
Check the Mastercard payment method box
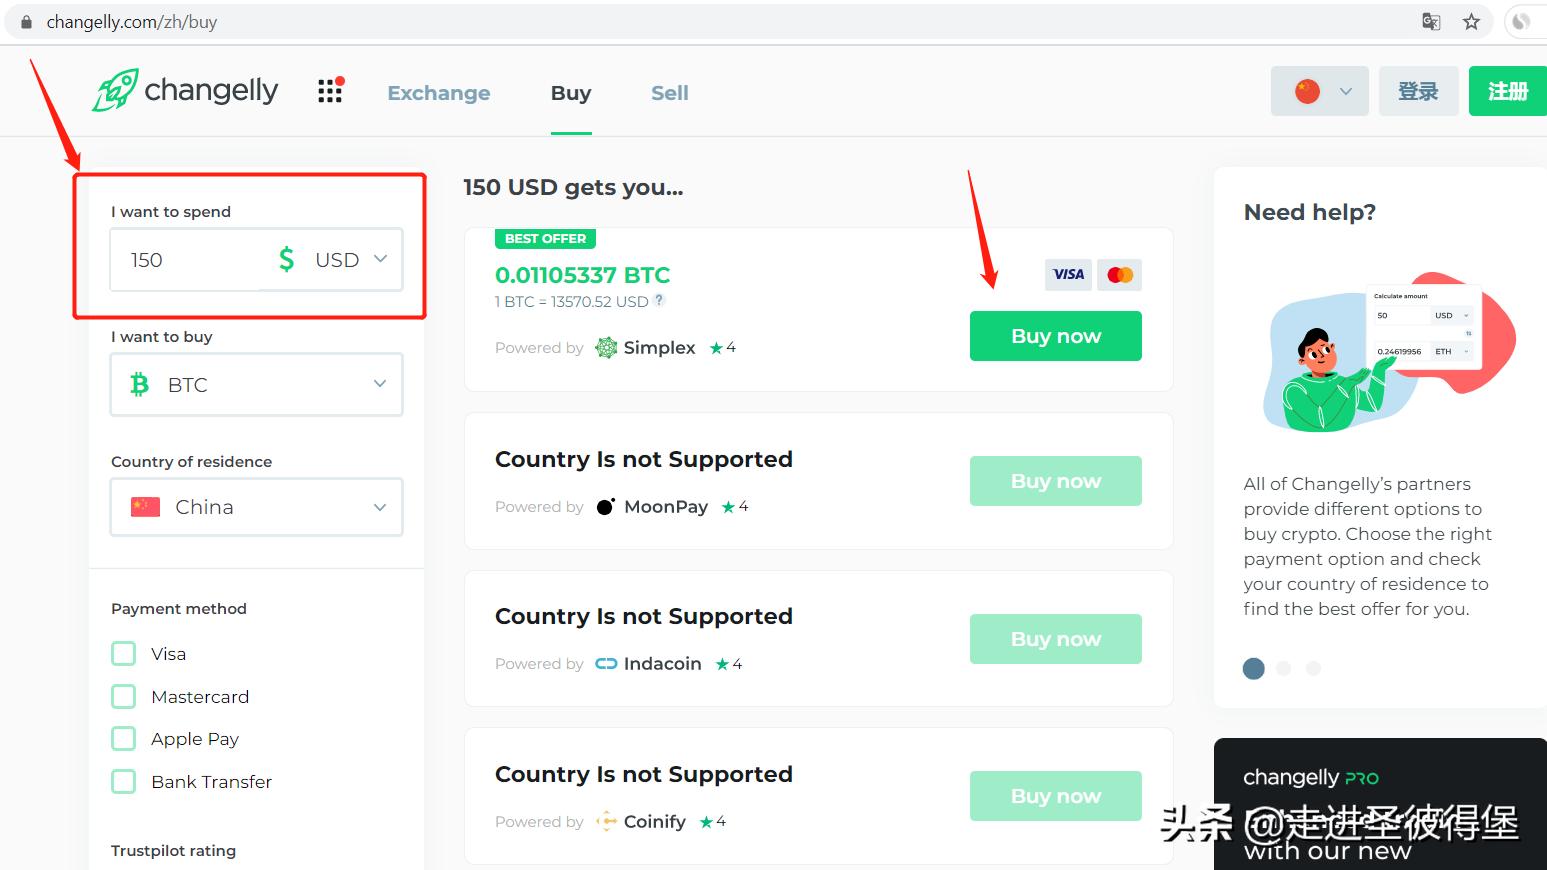[124, 697]
